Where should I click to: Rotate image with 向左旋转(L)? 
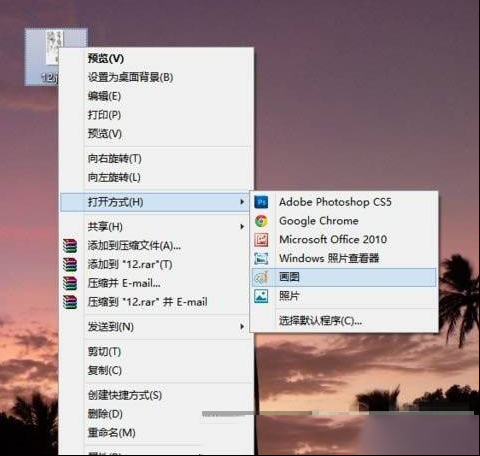pyautogui.click(x=114, y=177)
